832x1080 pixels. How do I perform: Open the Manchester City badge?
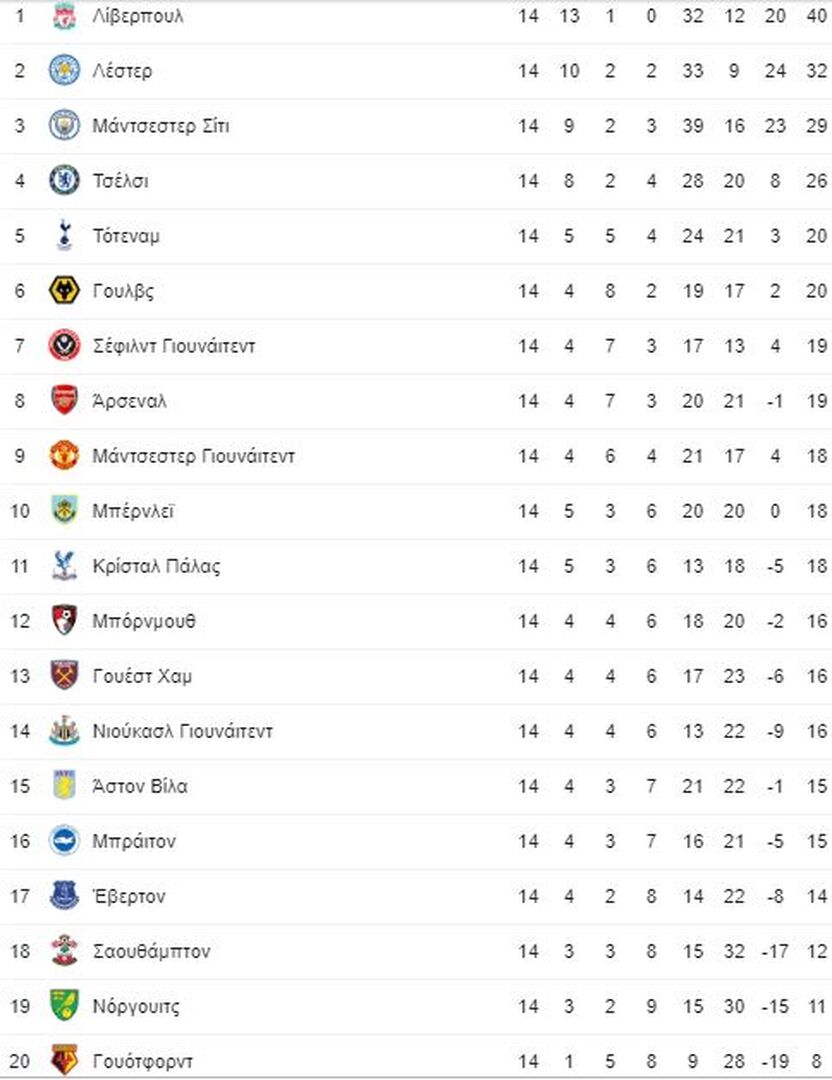coord(64,125)
